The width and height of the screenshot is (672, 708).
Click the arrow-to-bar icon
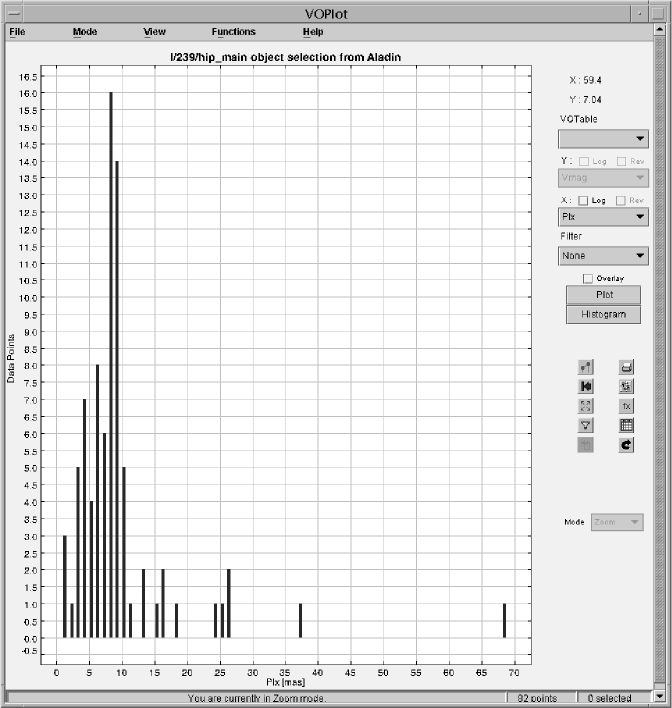coord(586,387)
